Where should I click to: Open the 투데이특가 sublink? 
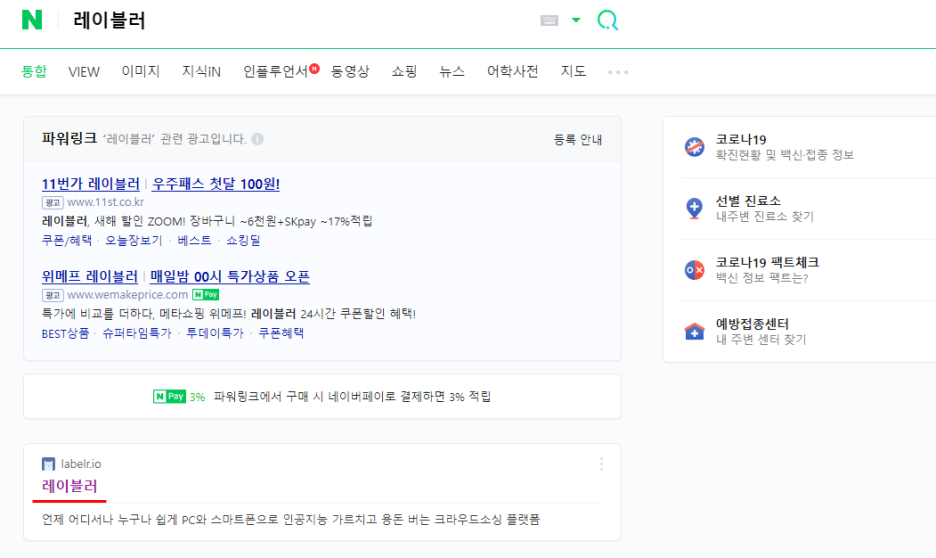tap(215, 333)
